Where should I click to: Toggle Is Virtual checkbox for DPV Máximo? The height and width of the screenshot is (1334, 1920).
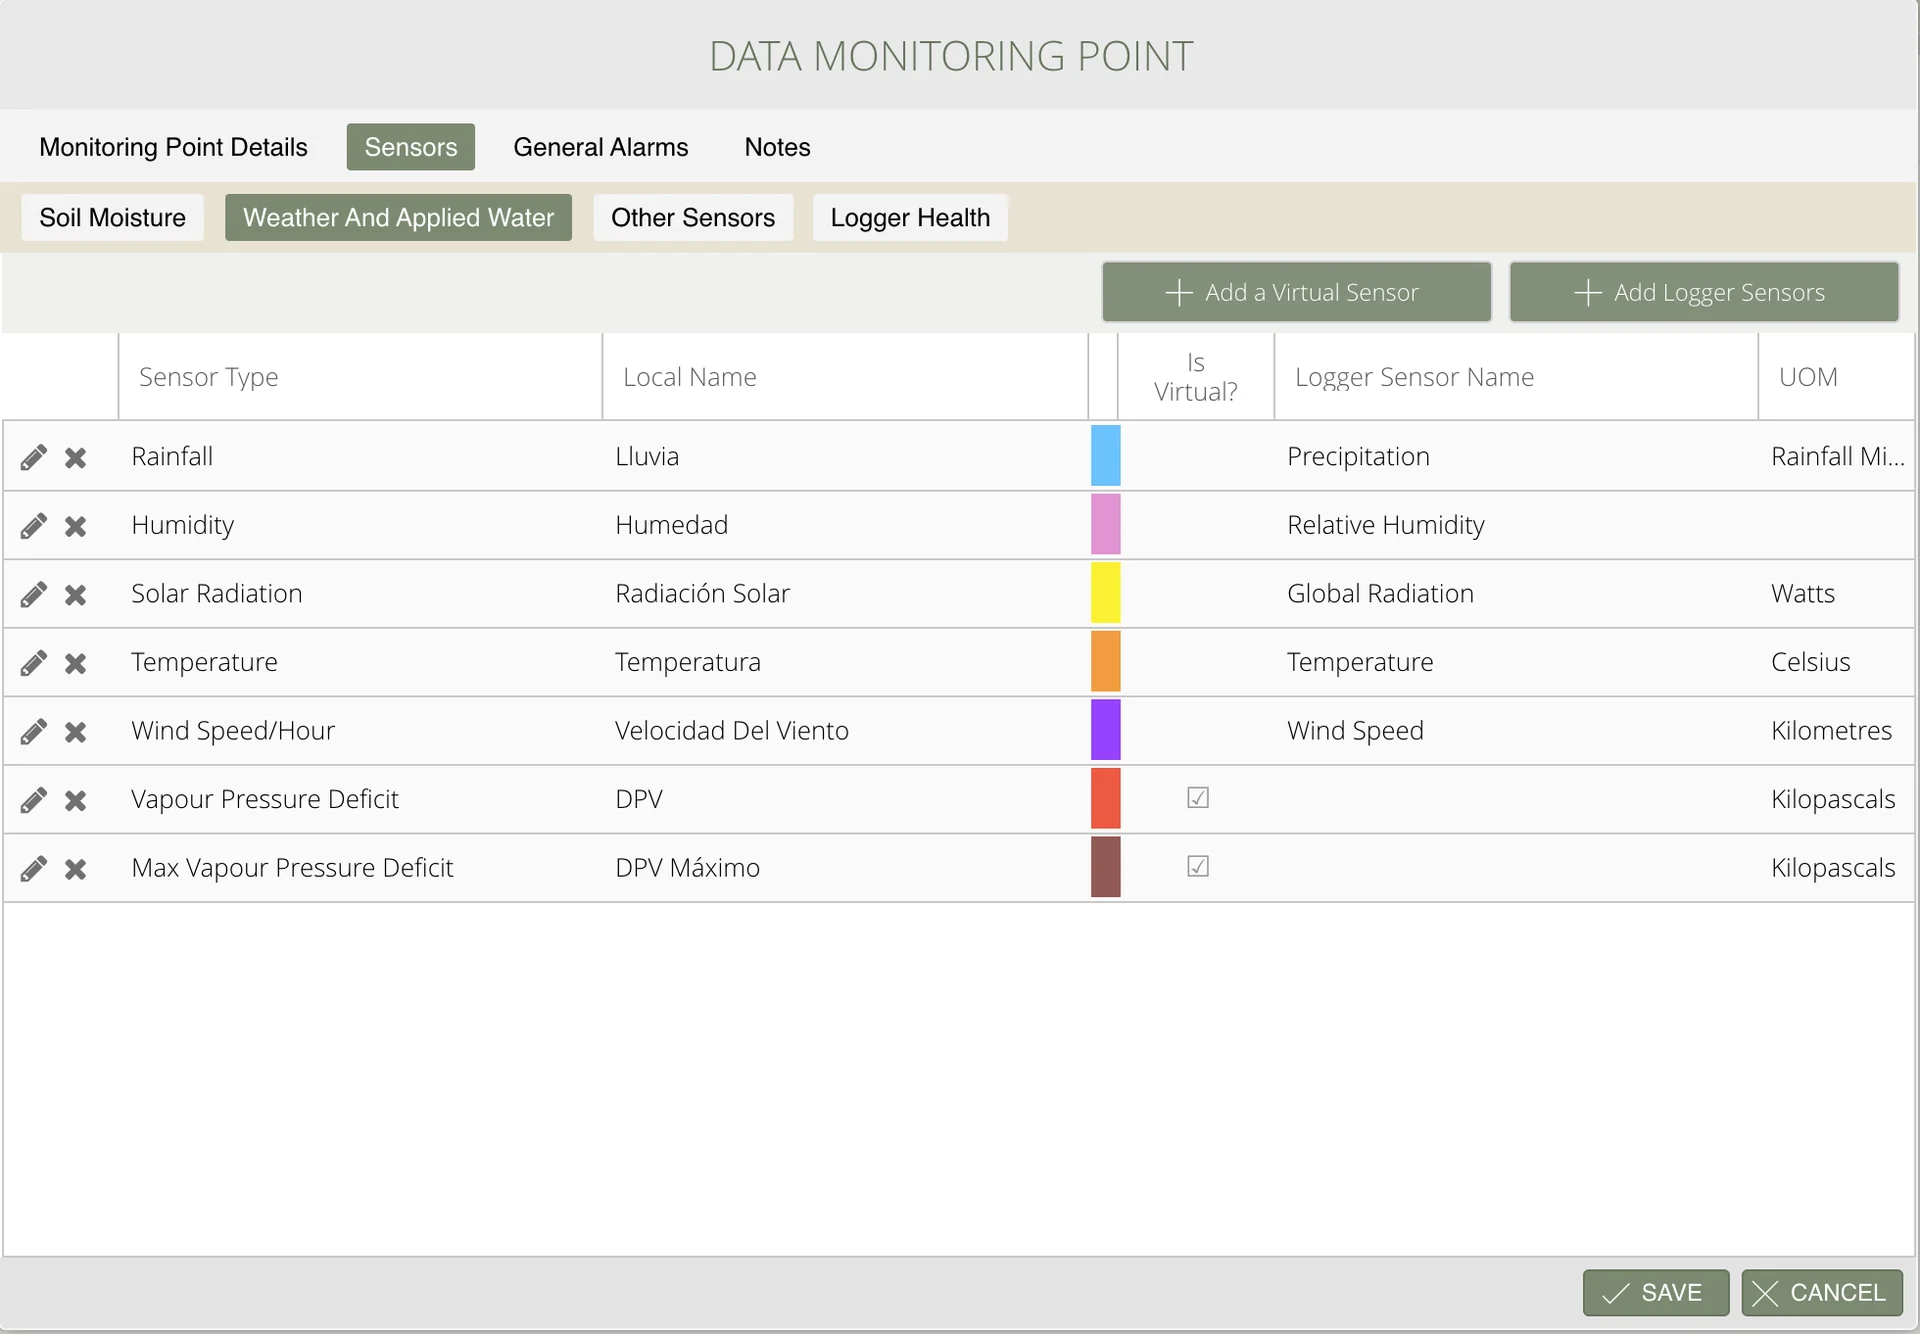click(x=1198, y=867)
